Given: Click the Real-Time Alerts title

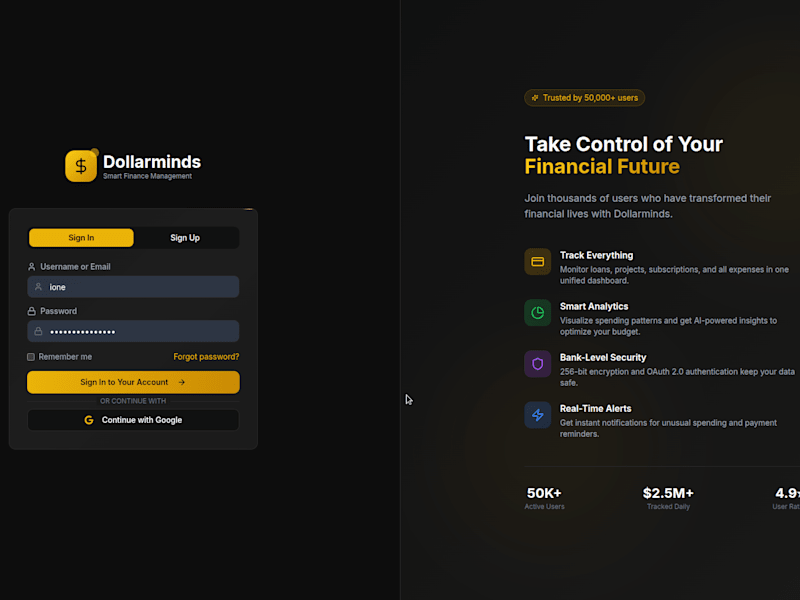Looking at the screenshot, I should [x=595, y=409].
